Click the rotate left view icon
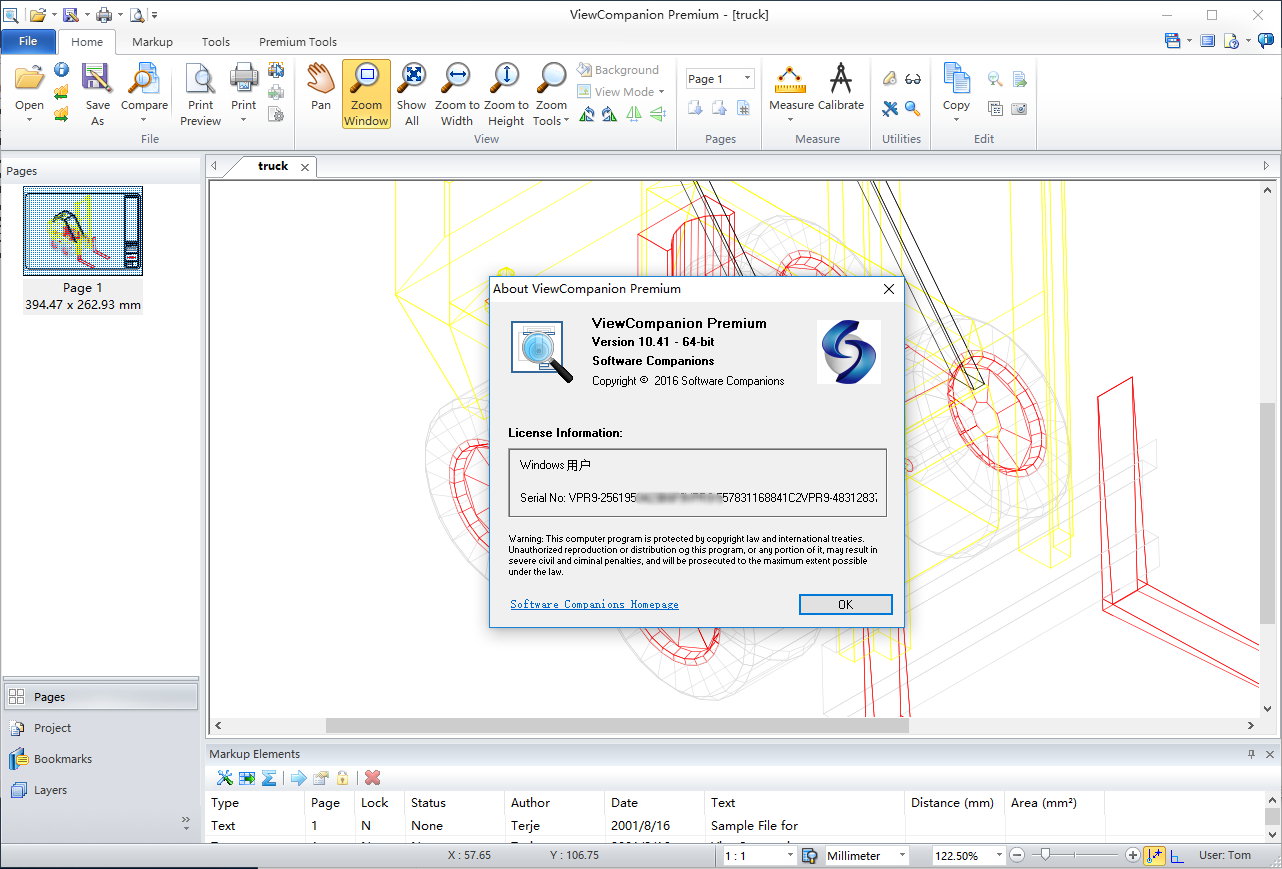This screenshot has width=1282, height=869. point(586,114)
